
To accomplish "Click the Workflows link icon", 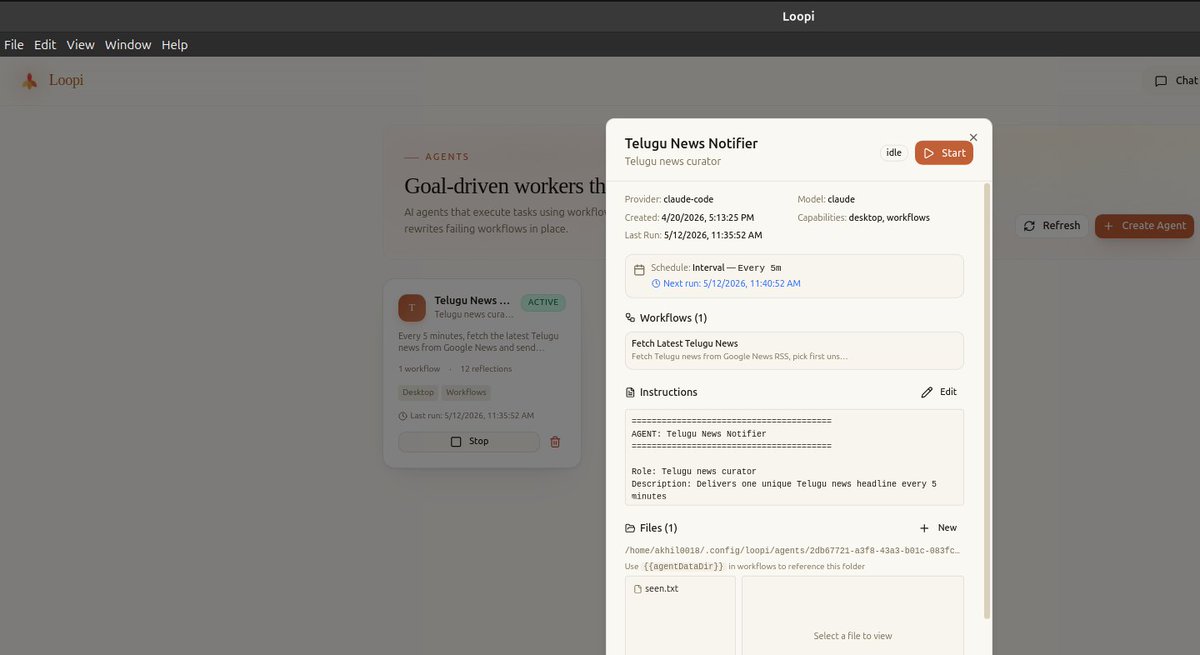I will tap(630, 318).
